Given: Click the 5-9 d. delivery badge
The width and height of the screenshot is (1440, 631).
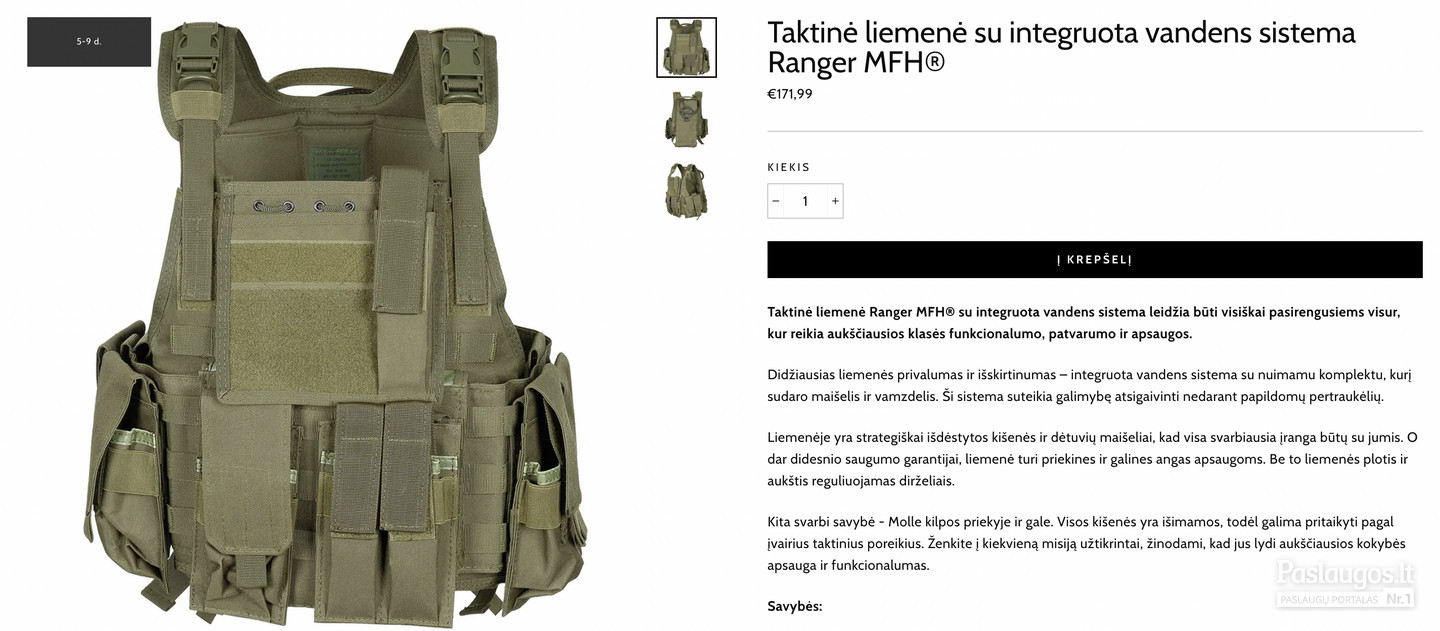Looking at the screenshot, I should point(89,42).
